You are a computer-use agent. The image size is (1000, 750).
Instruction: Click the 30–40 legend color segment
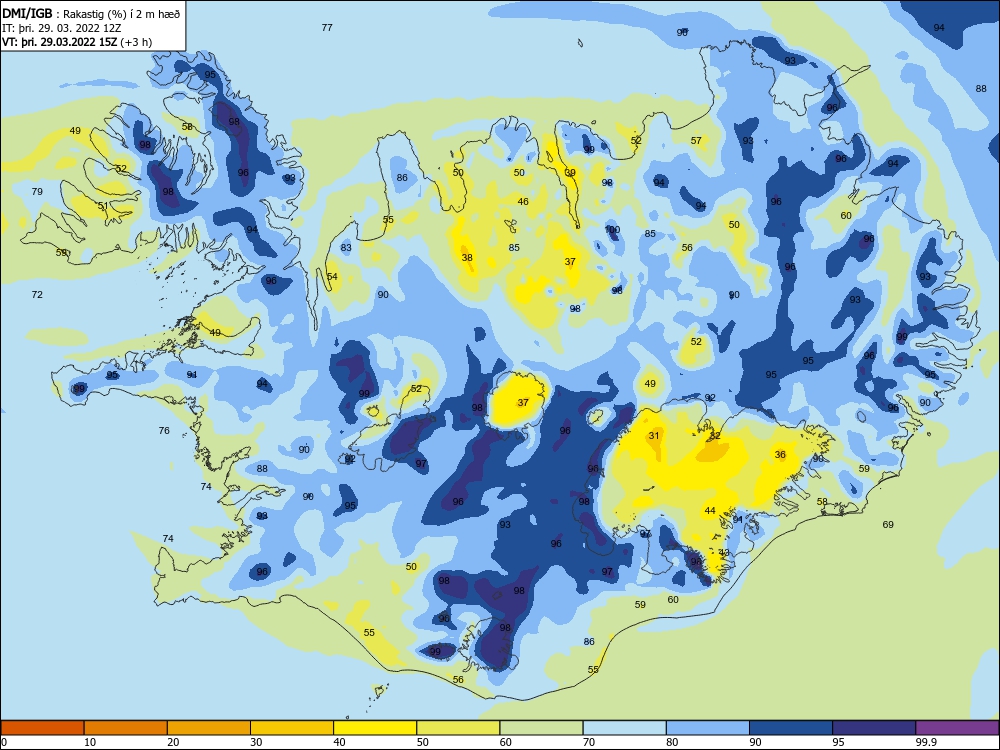(292, 728)
